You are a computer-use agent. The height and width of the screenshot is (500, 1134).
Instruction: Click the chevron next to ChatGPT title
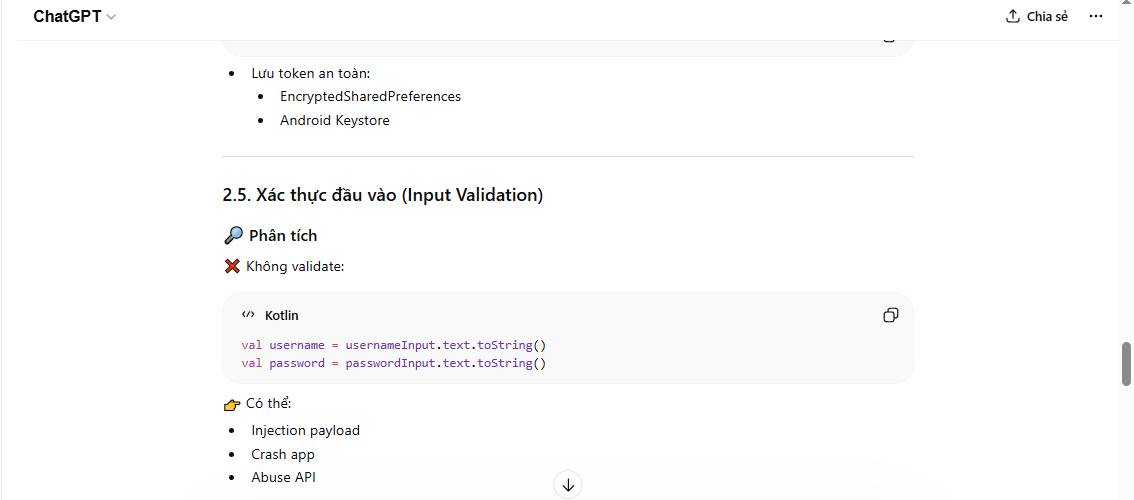(111, 17)
